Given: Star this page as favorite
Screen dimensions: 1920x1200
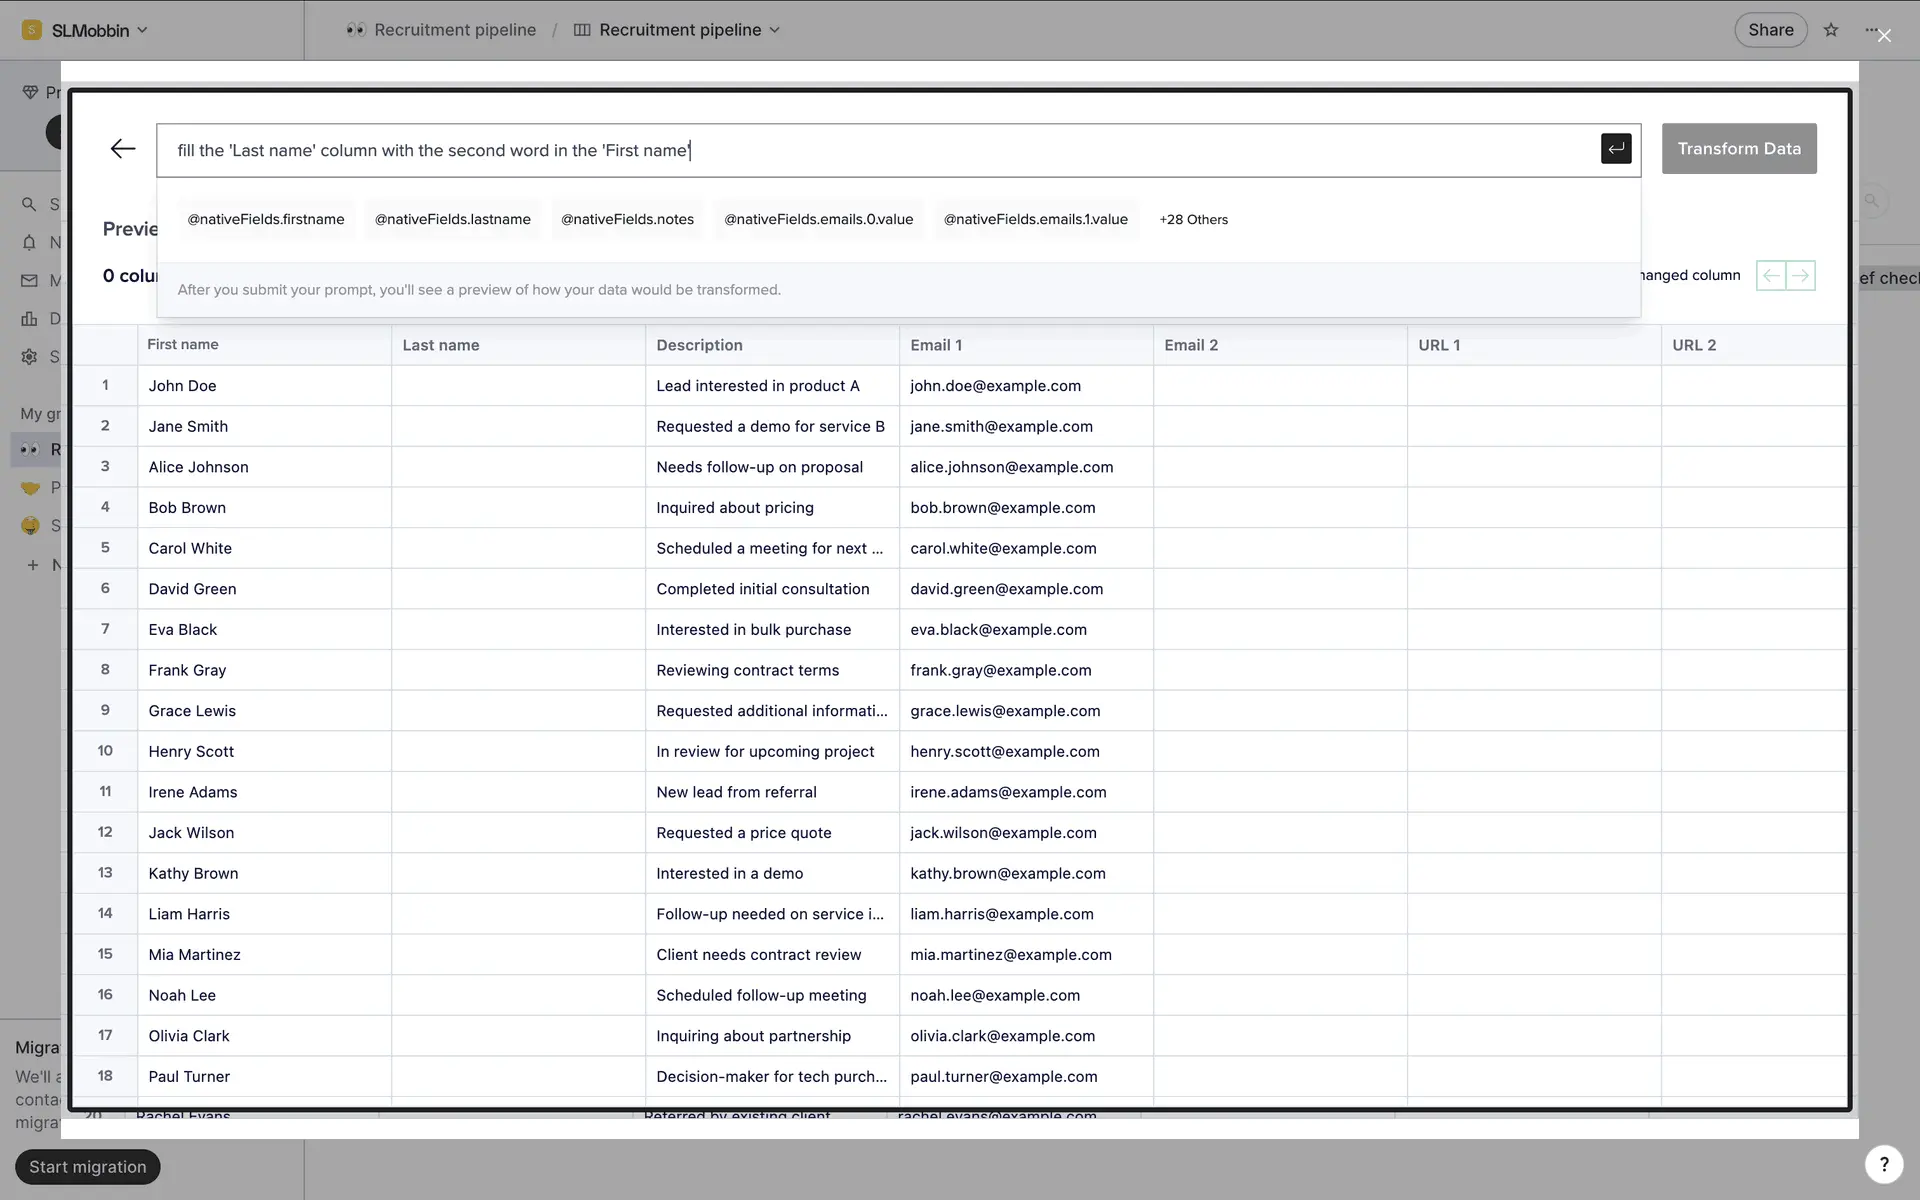Looking at the screenshot, I should (1831, 30).
